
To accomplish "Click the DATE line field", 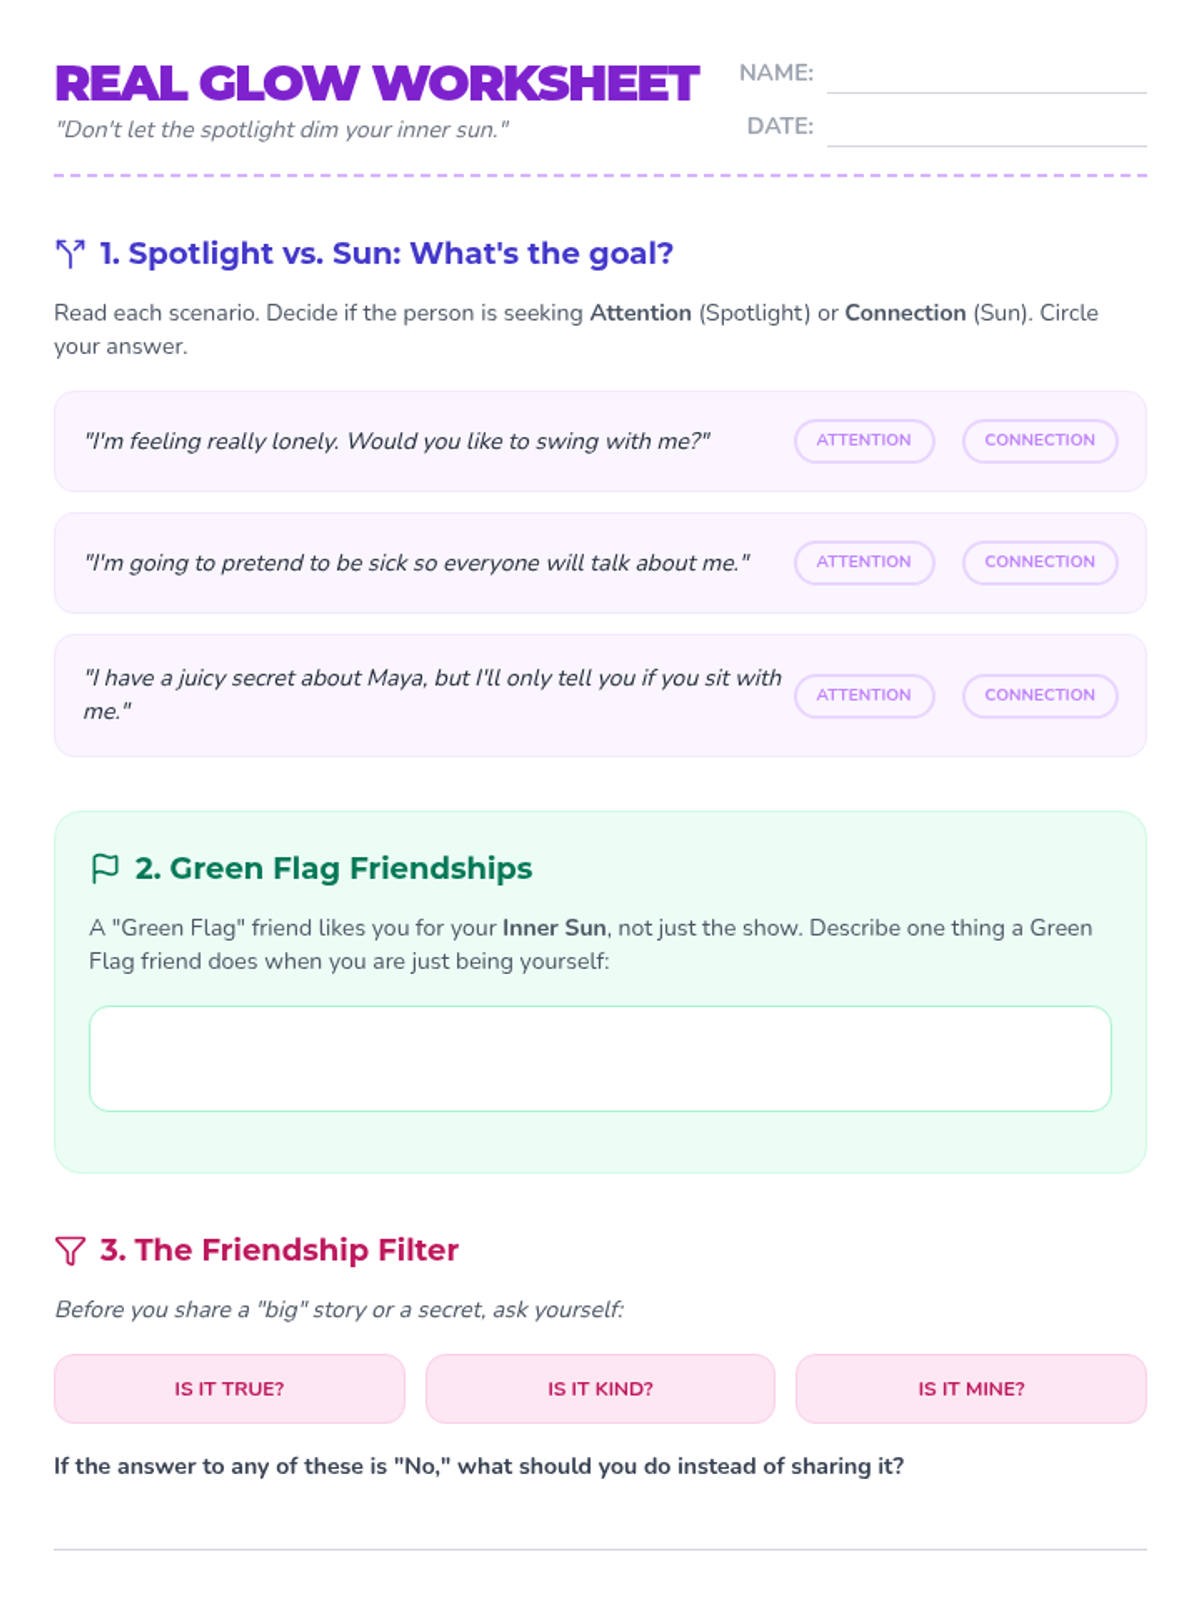I will tap(987, 128).
